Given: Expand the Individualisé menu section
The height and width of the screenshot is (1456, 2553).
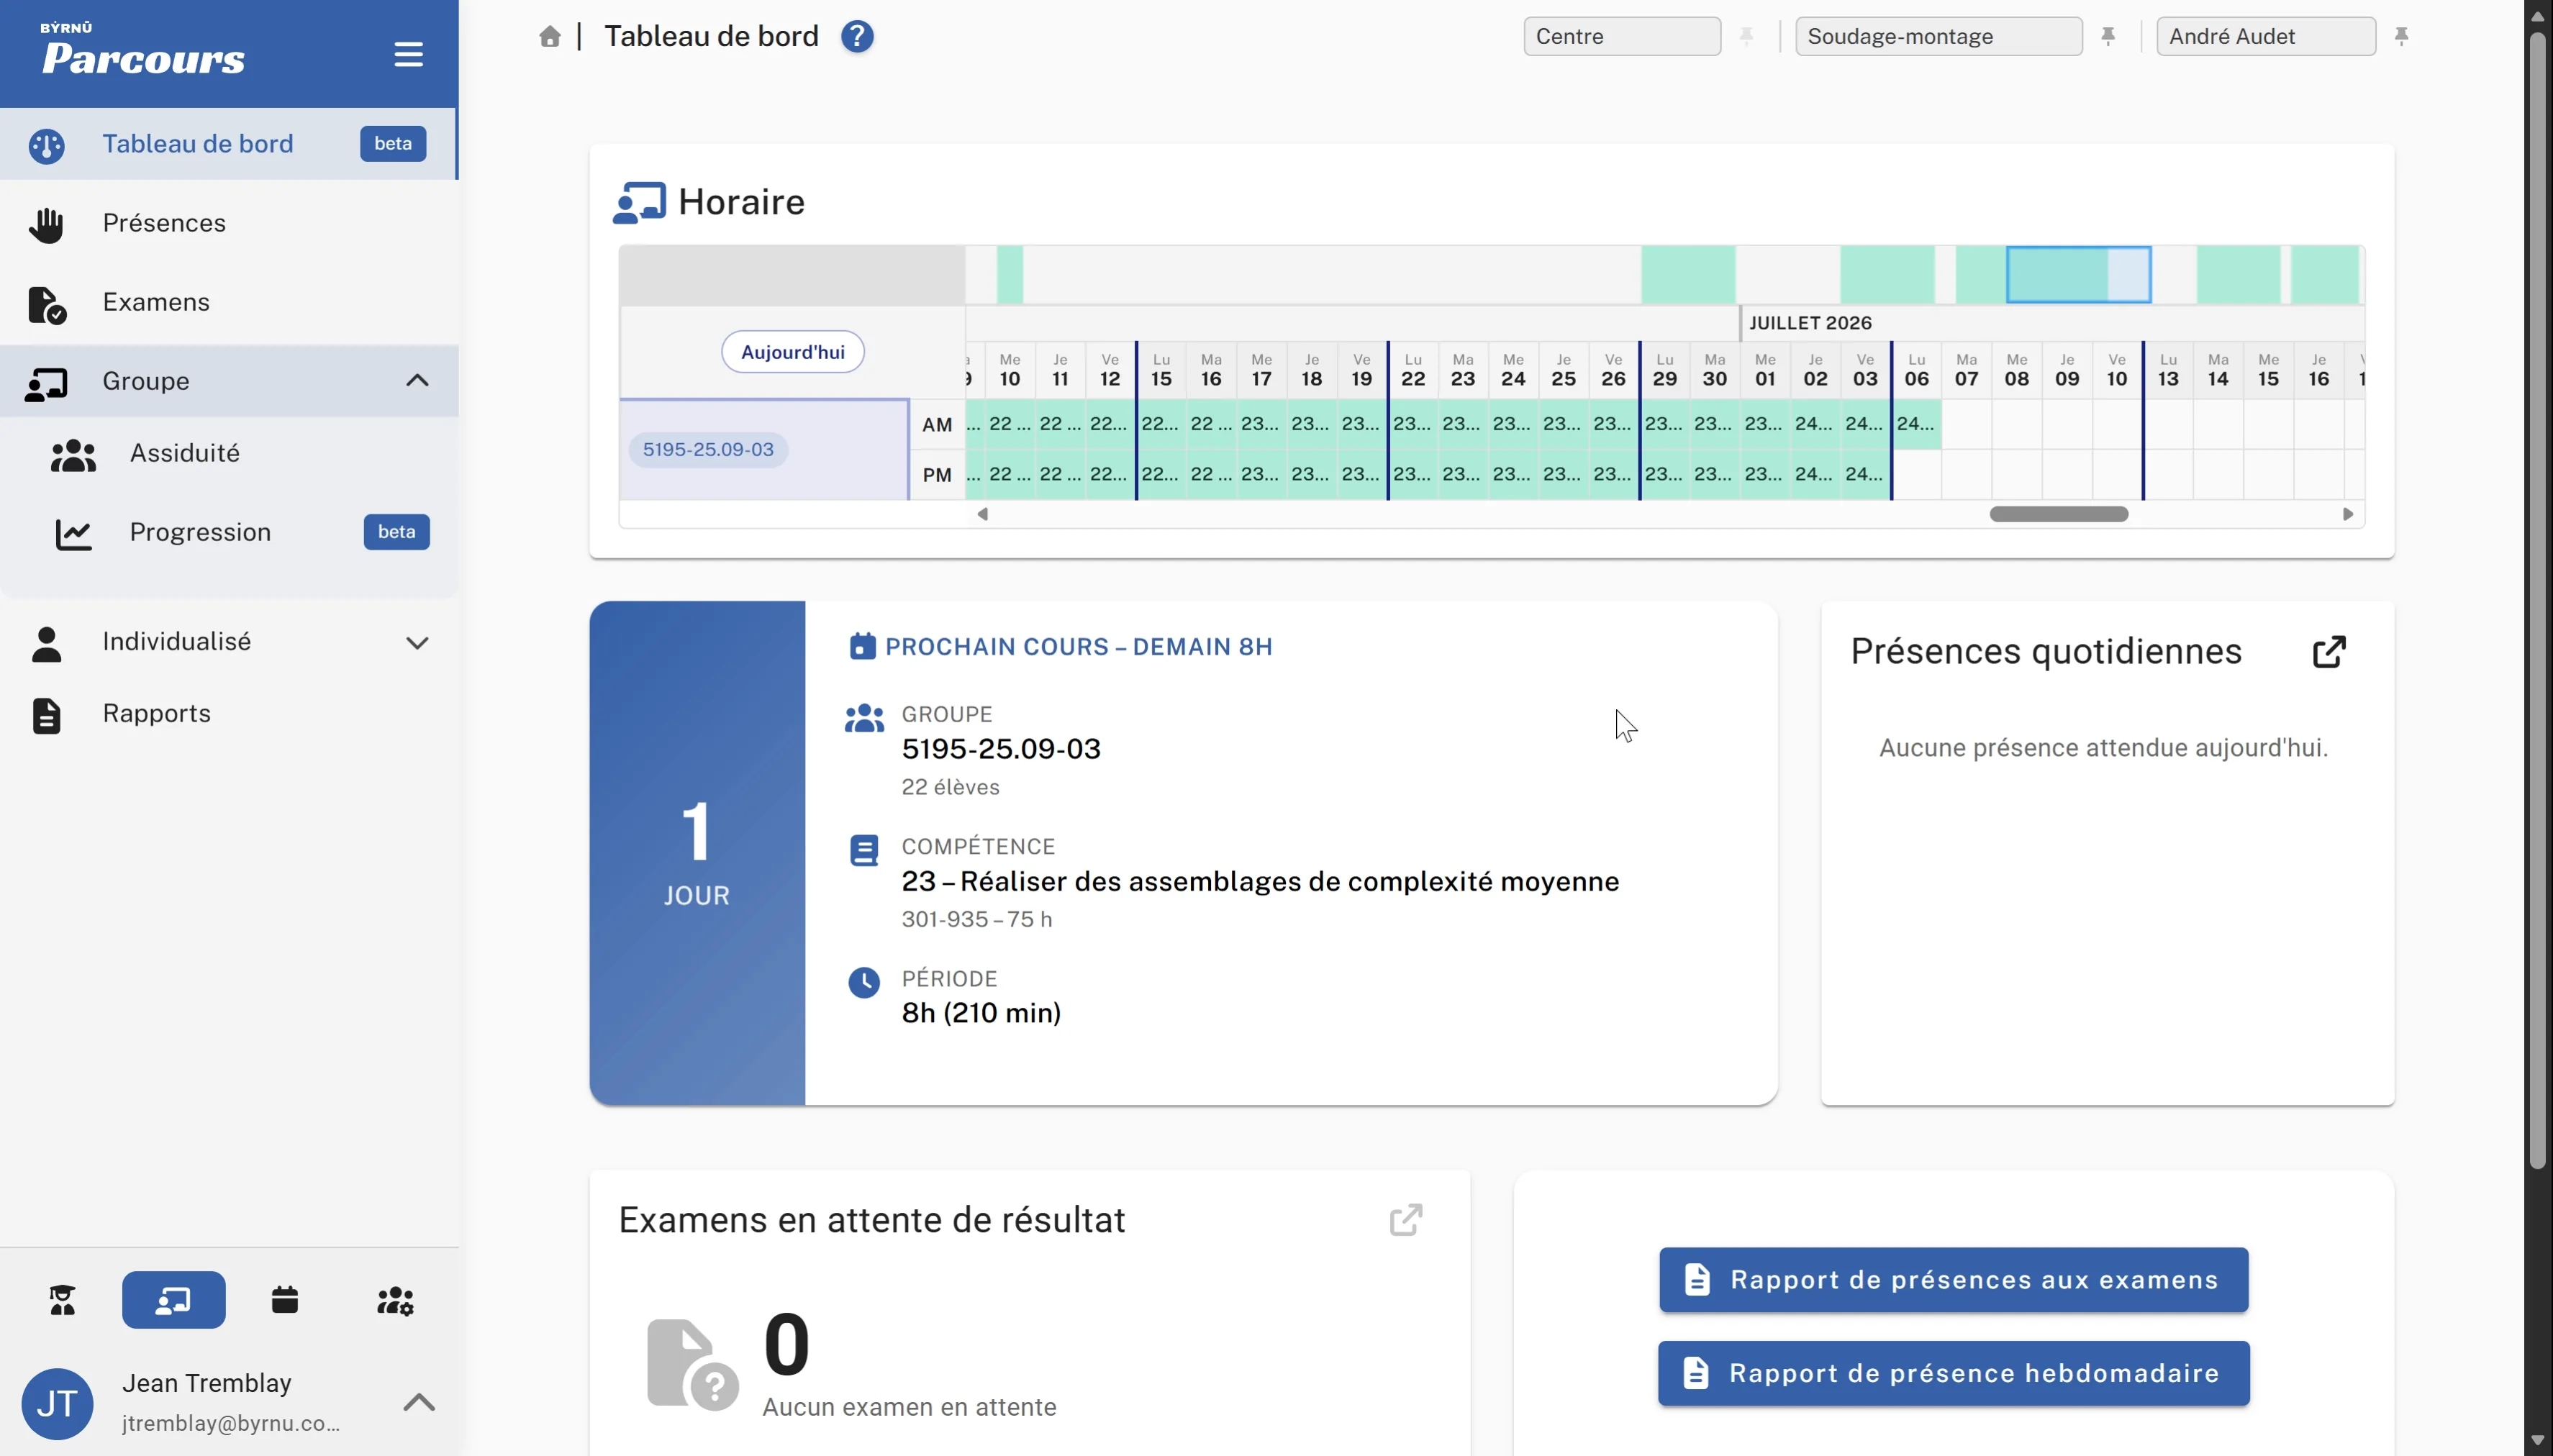Looking at the screenshot, I should [x=229, y=642].
